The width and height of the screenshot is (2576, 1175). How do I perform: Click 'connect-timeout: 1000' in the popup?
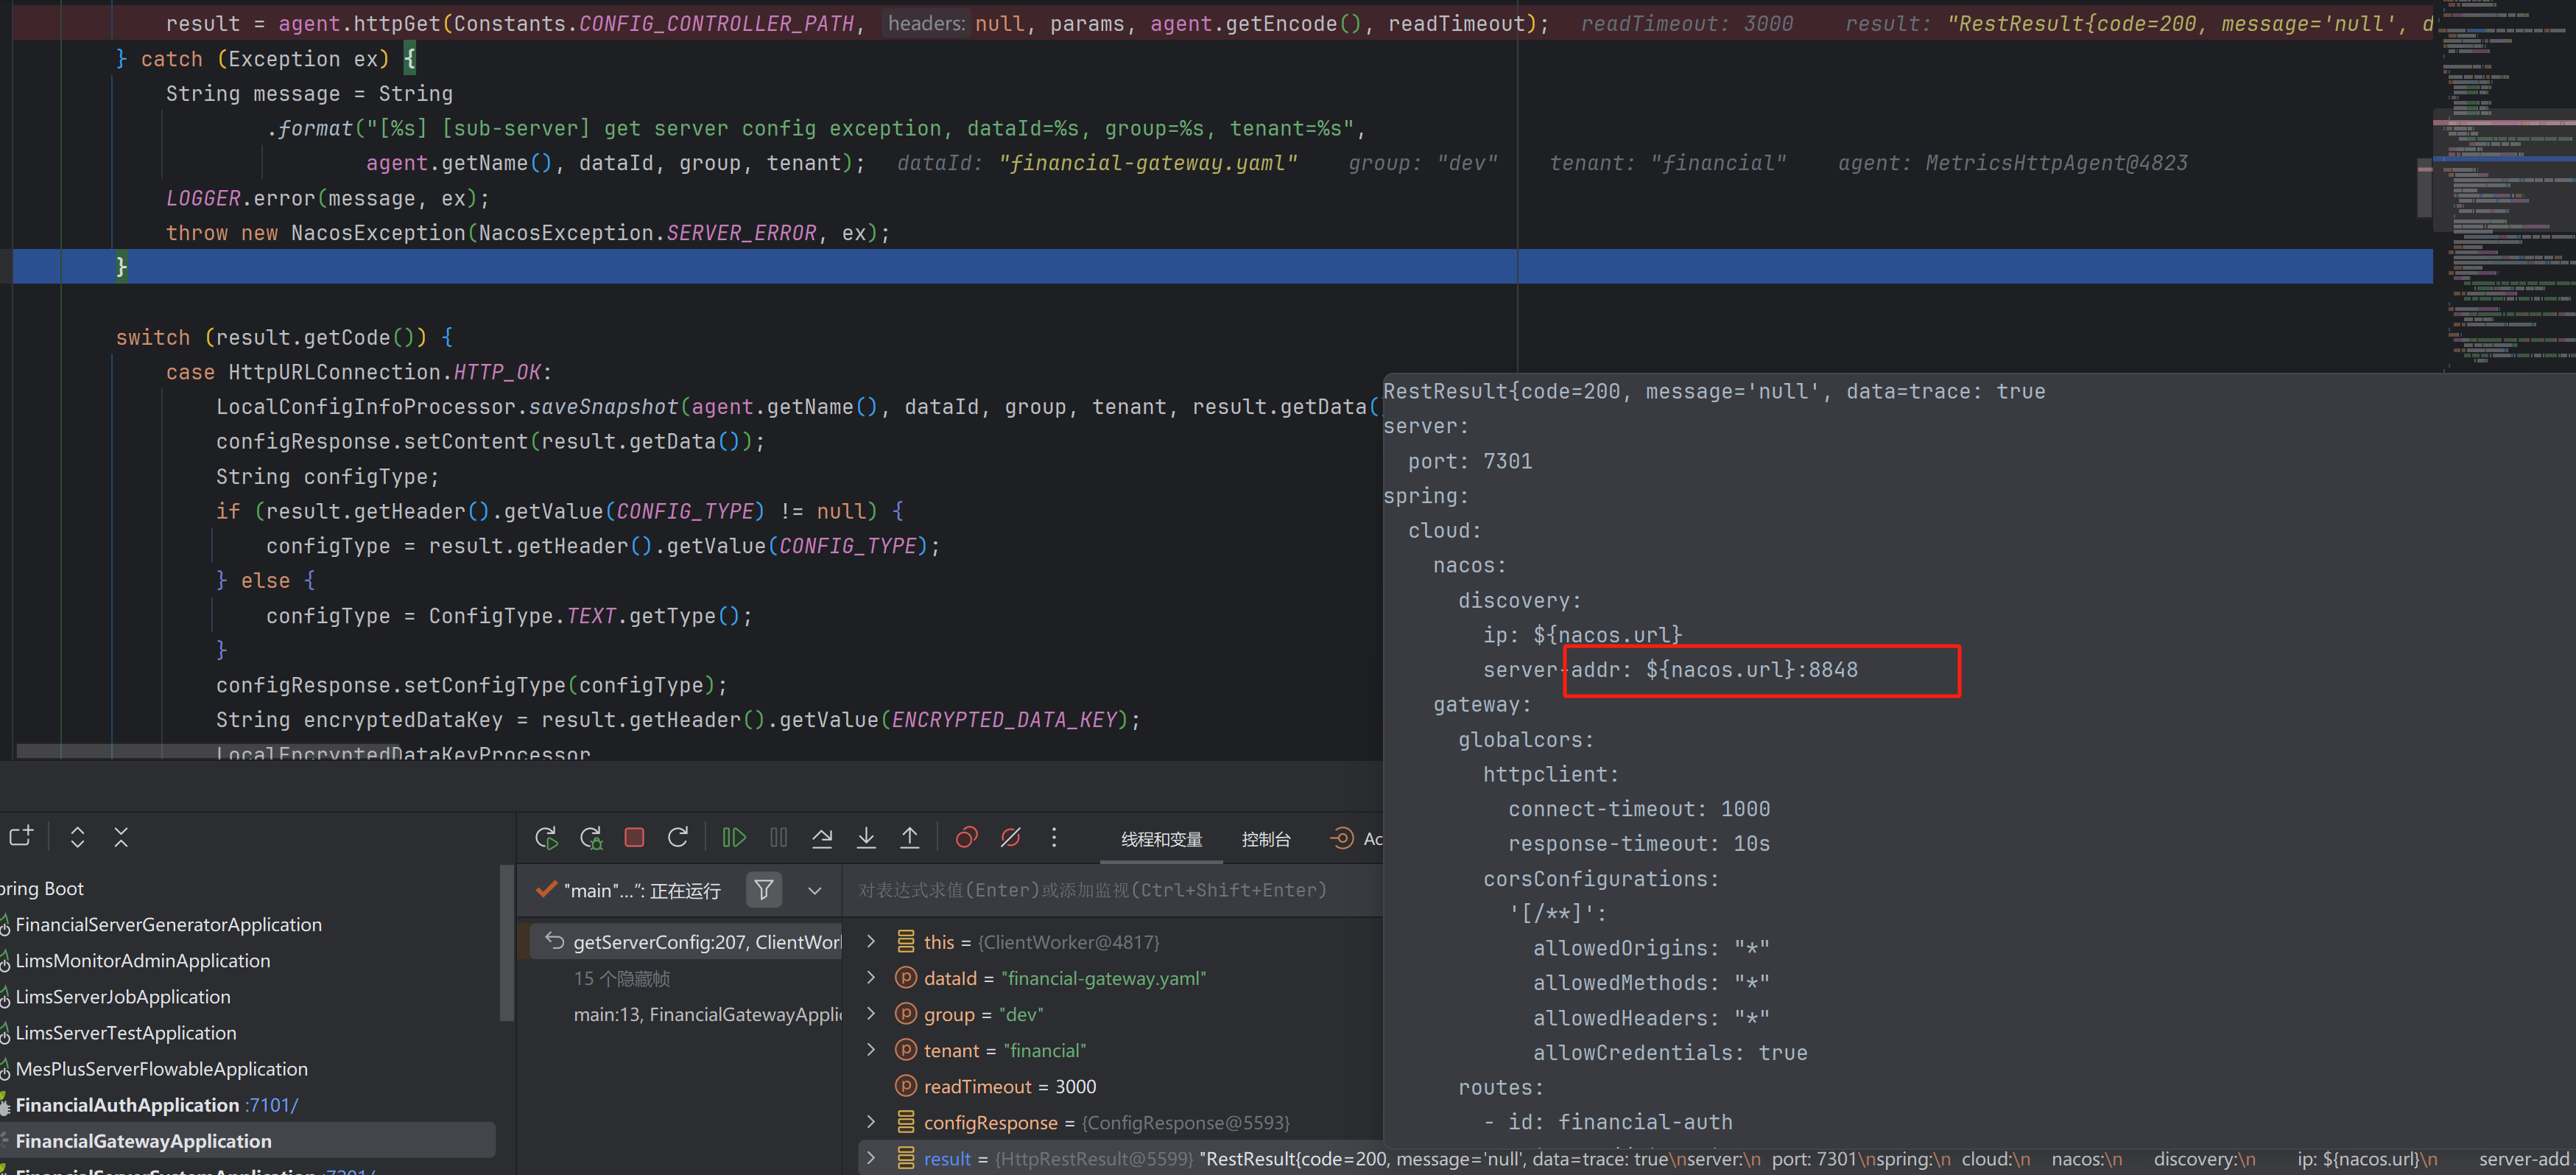pos(1639,808)
